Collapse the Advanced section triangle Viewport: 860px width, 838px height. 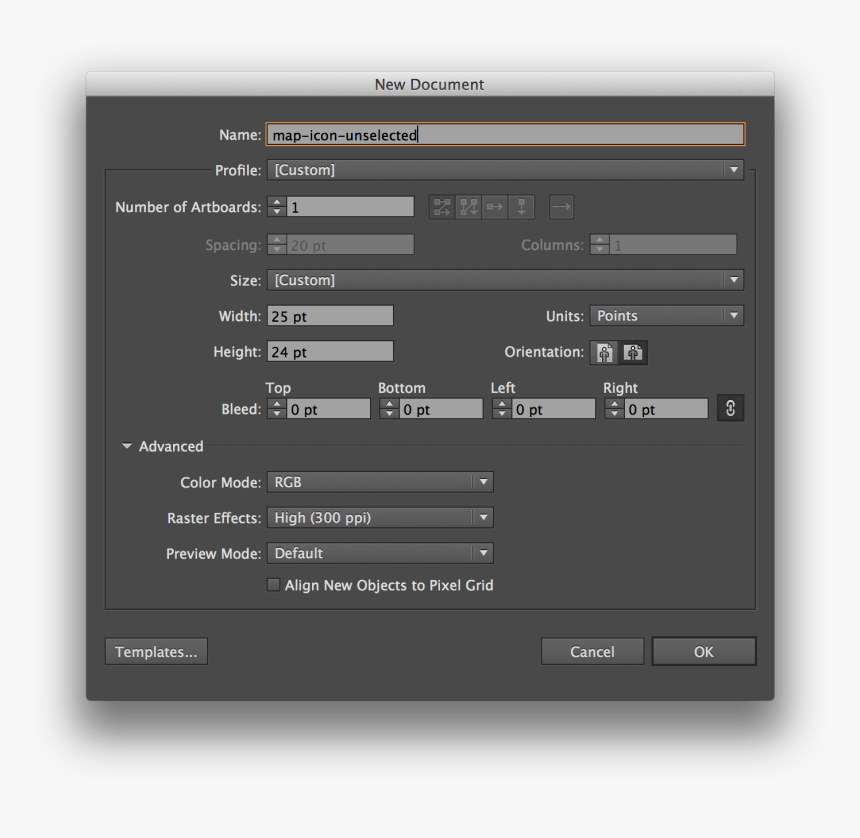[127, 447]
